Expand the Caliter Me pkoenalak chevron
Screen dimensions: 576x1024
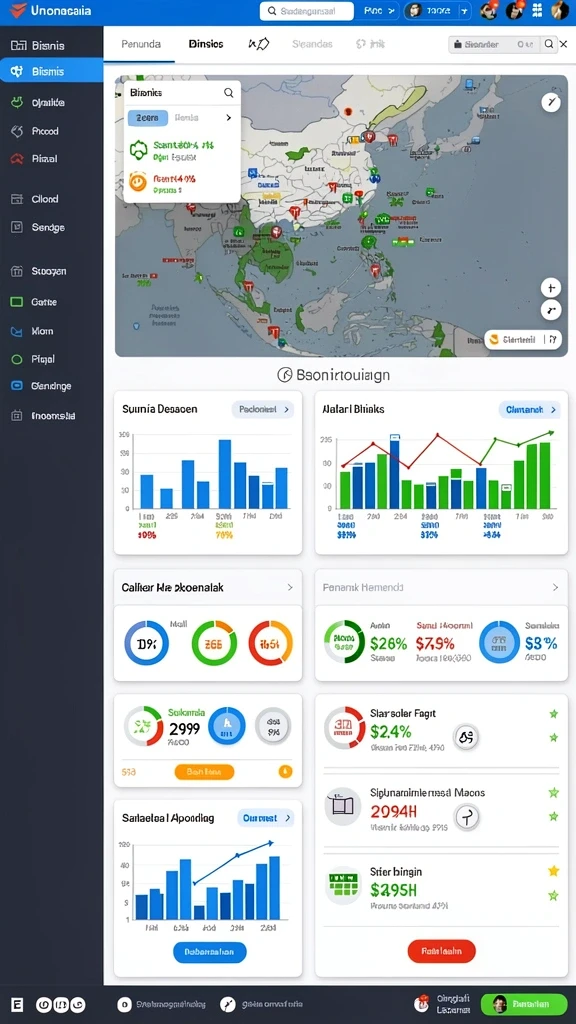point(290,587)
